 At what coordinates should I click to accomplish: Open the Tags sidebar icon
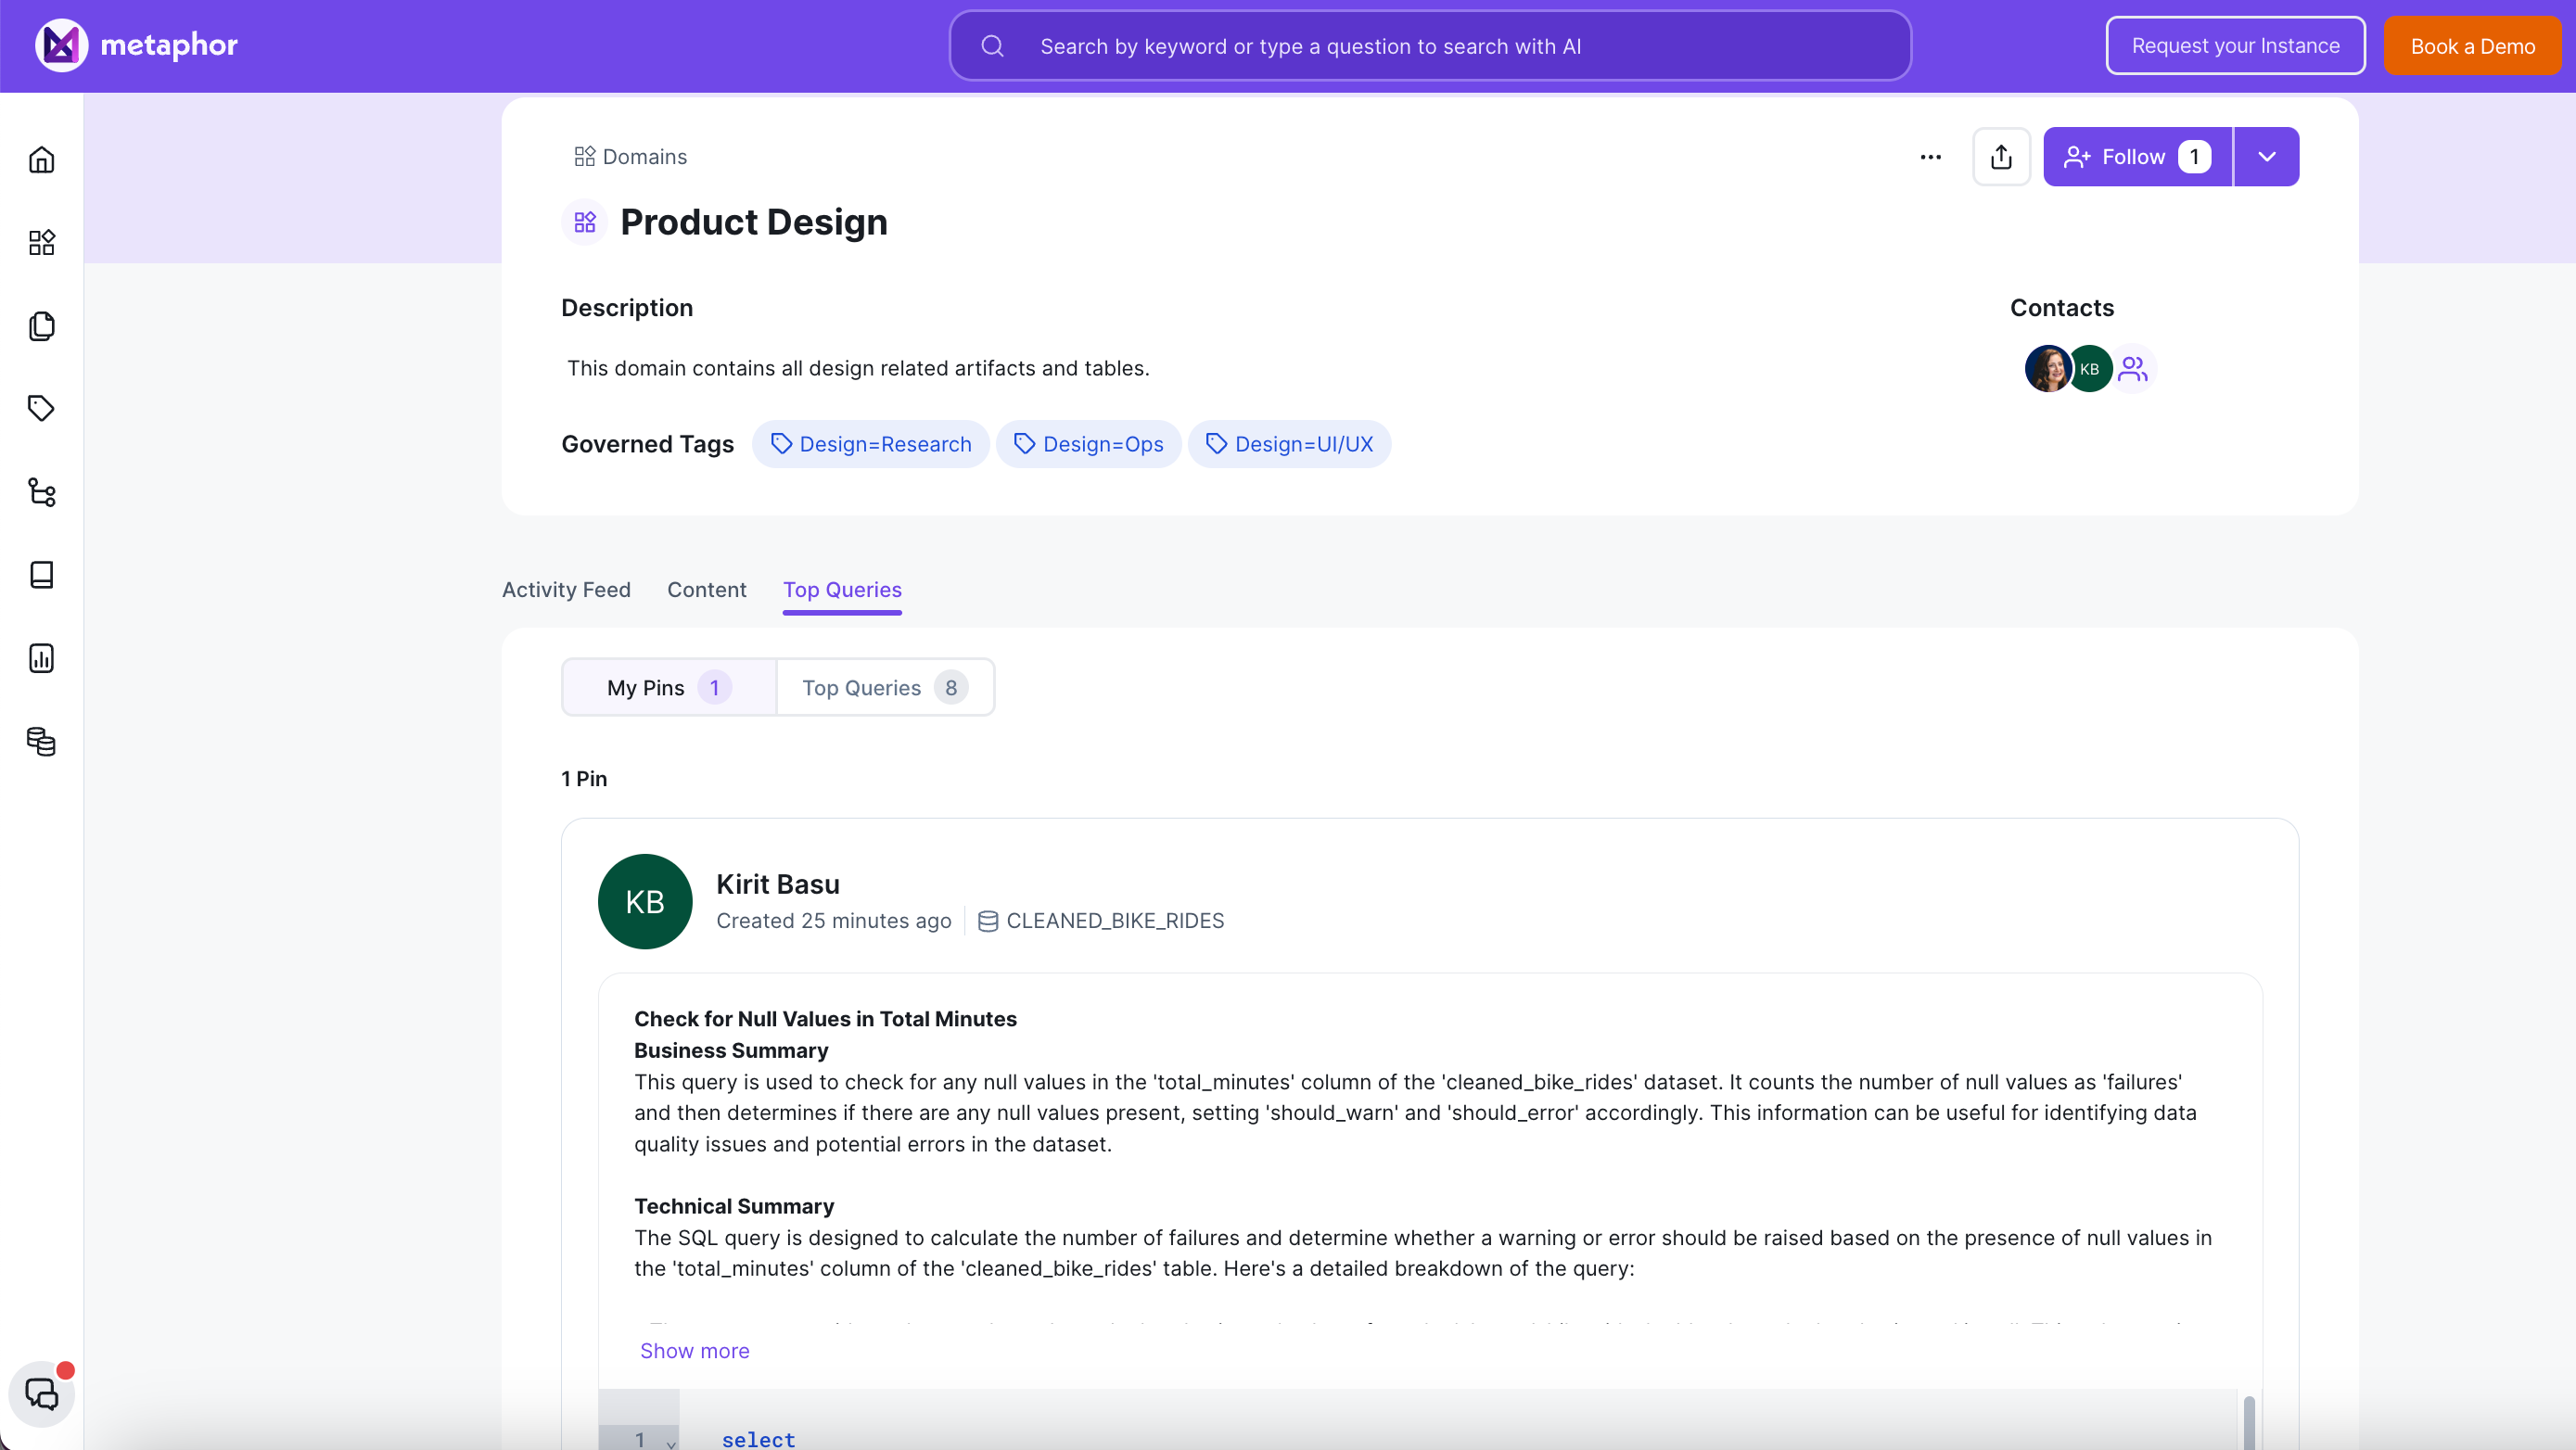41,408
